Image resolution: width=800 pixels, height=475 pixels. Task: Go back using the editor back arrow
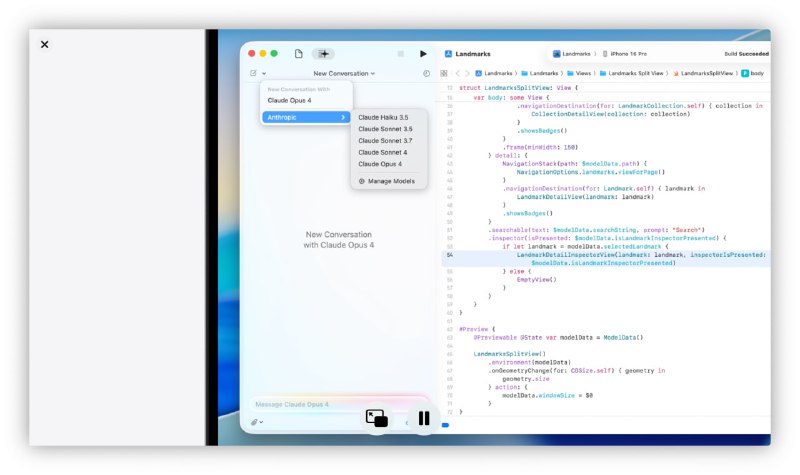458,73
